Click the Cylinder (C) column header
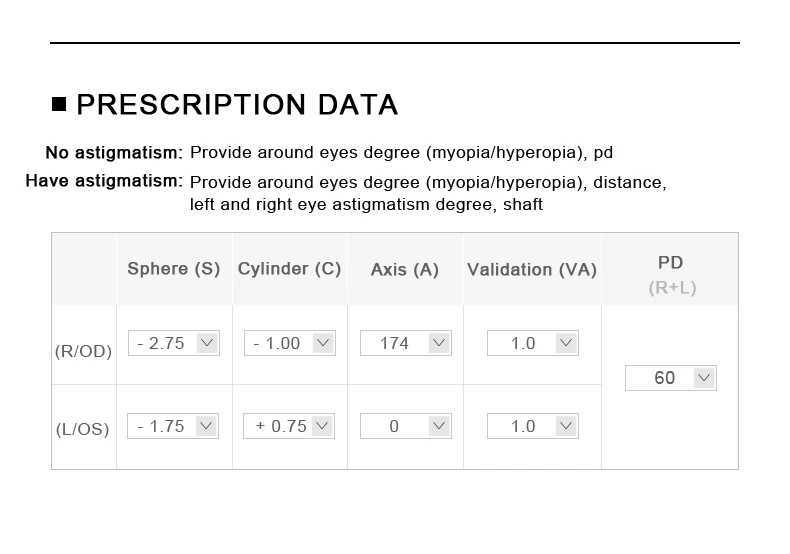The width and height of the screenshot is (790, 554). [x=290, y=269]
